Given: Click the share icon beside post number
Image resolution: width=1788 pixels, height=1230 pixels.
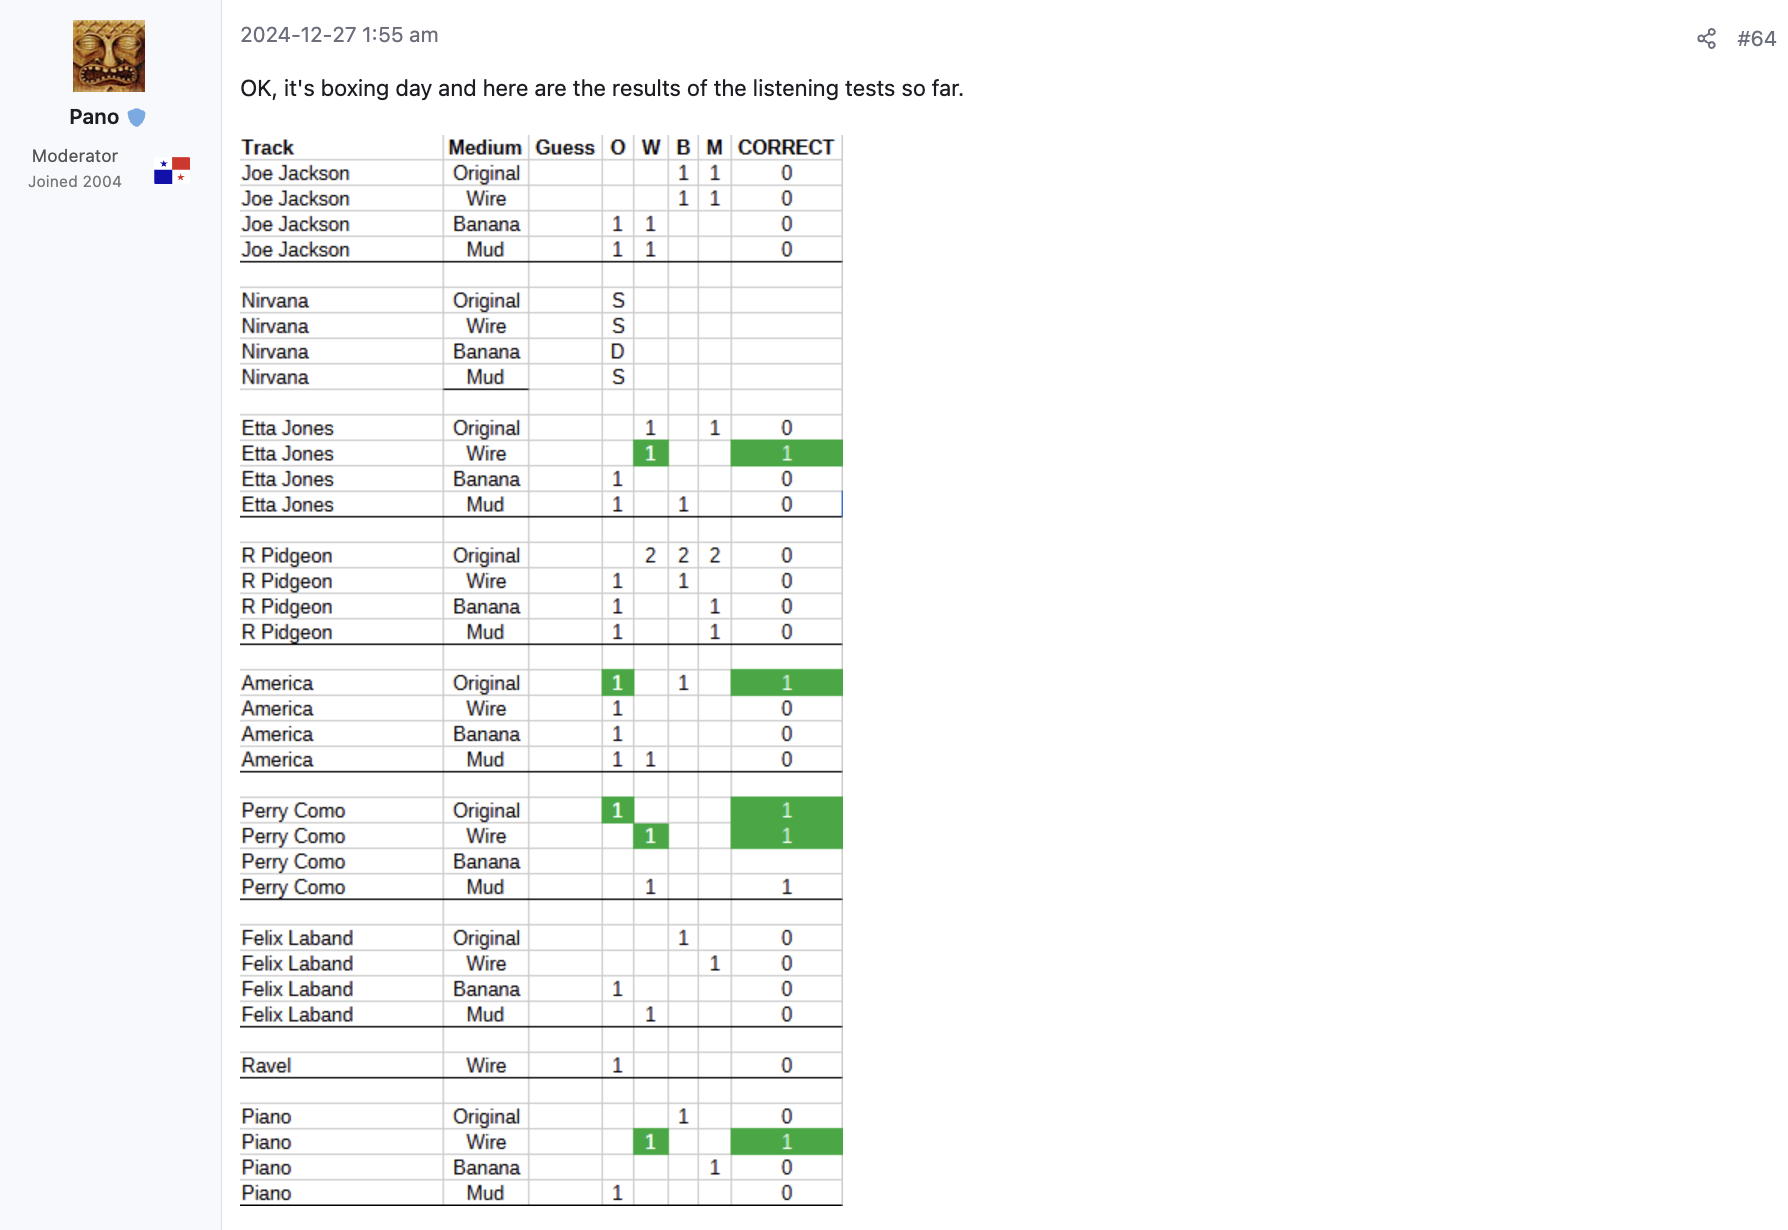Looking at the screenshot, I should [x=1706, y=39].
